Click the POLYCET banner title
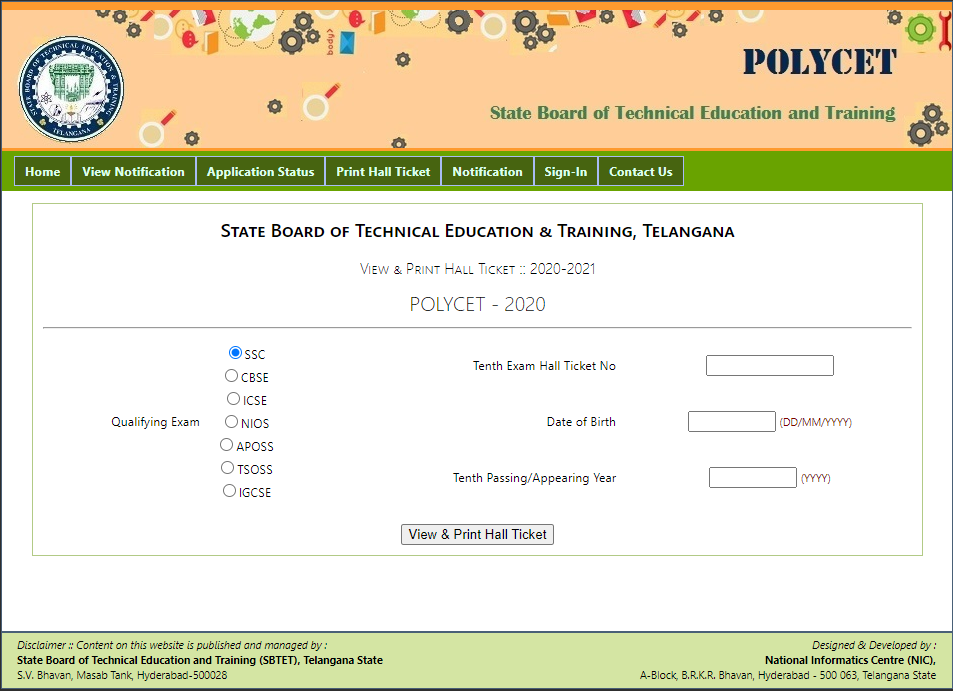 (x=819, y=62)
